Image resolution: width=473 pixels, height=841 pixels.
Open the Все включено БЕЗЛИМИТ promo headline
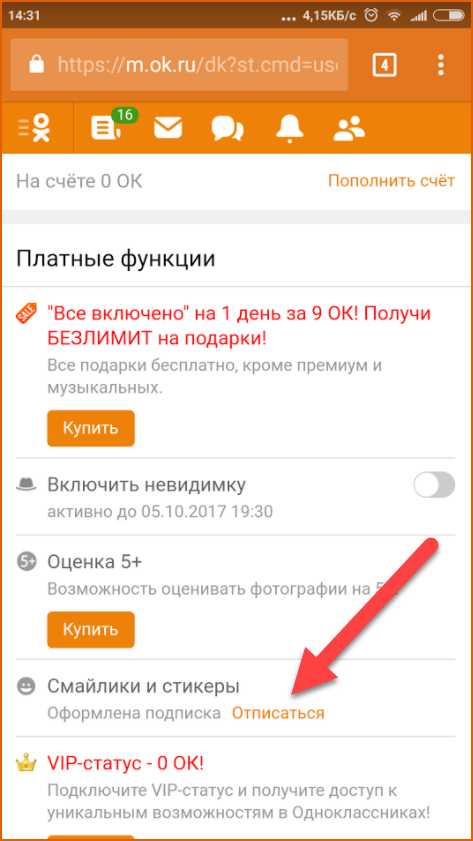tap(239, 326)
